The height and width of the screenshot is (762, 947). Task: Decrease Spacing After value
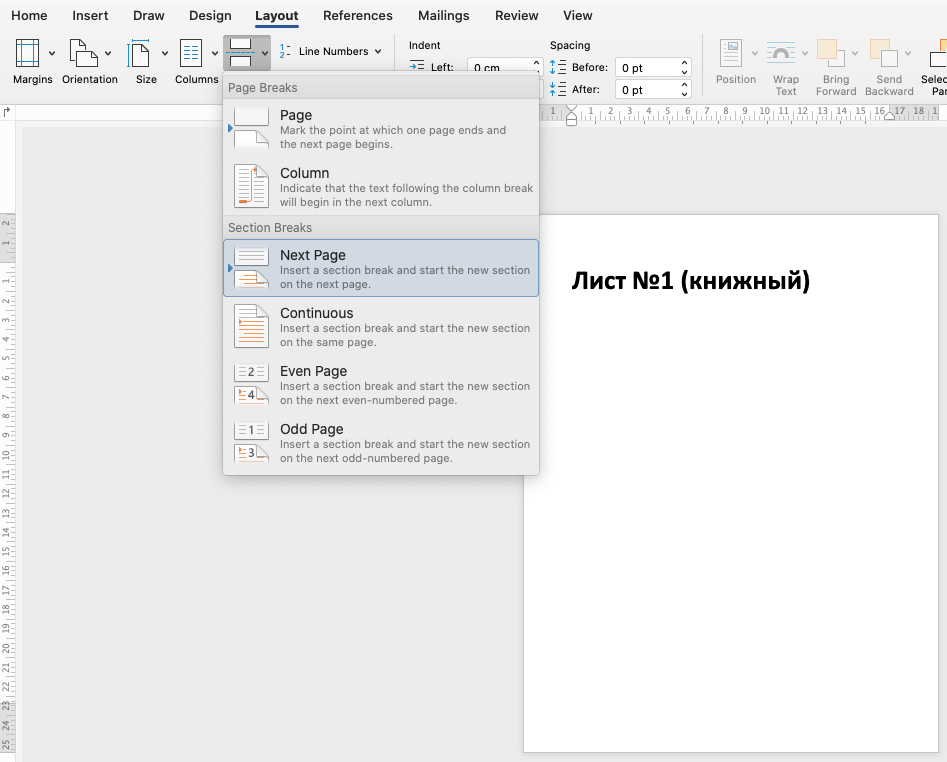pos(684,94)
